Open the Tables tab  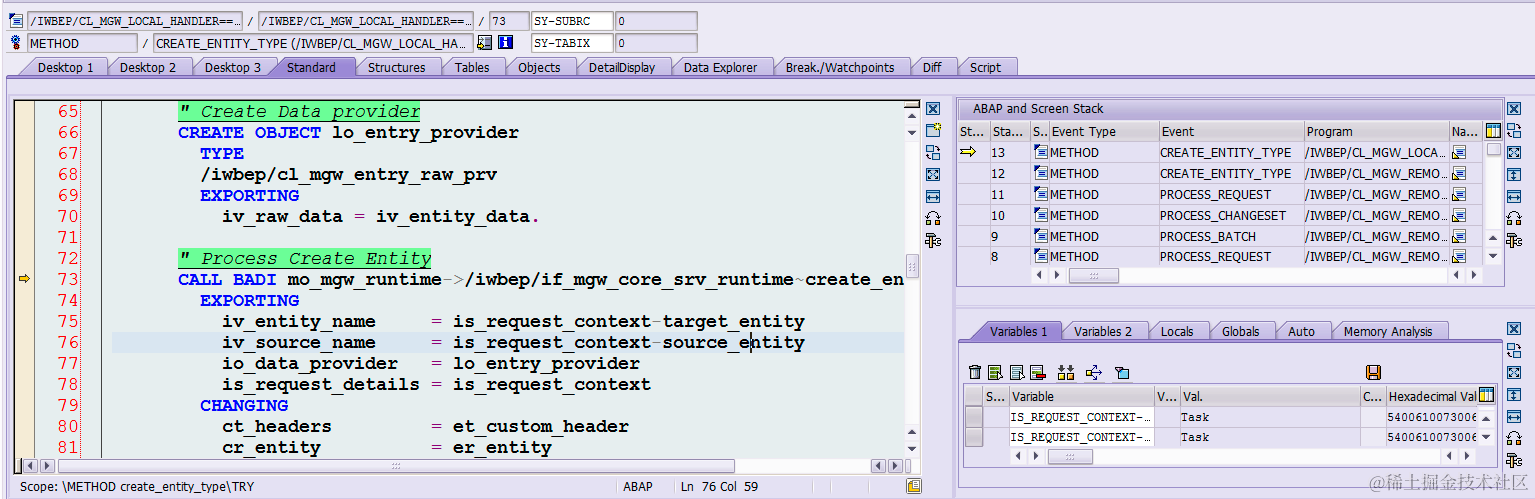(472, 67)
